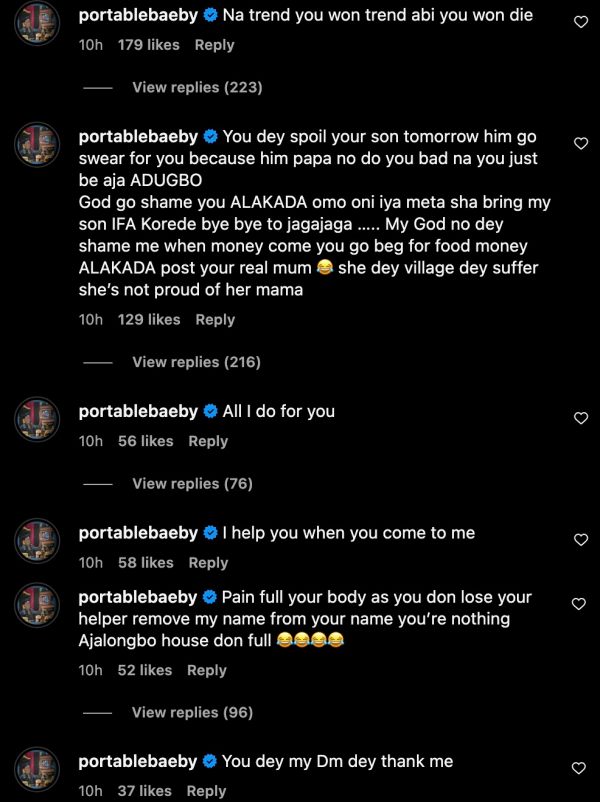Viewport: 600px width, 802px height.
Task: Open avatar beside 'You dey spoil your son' comment
Action: tap(39, 145)
